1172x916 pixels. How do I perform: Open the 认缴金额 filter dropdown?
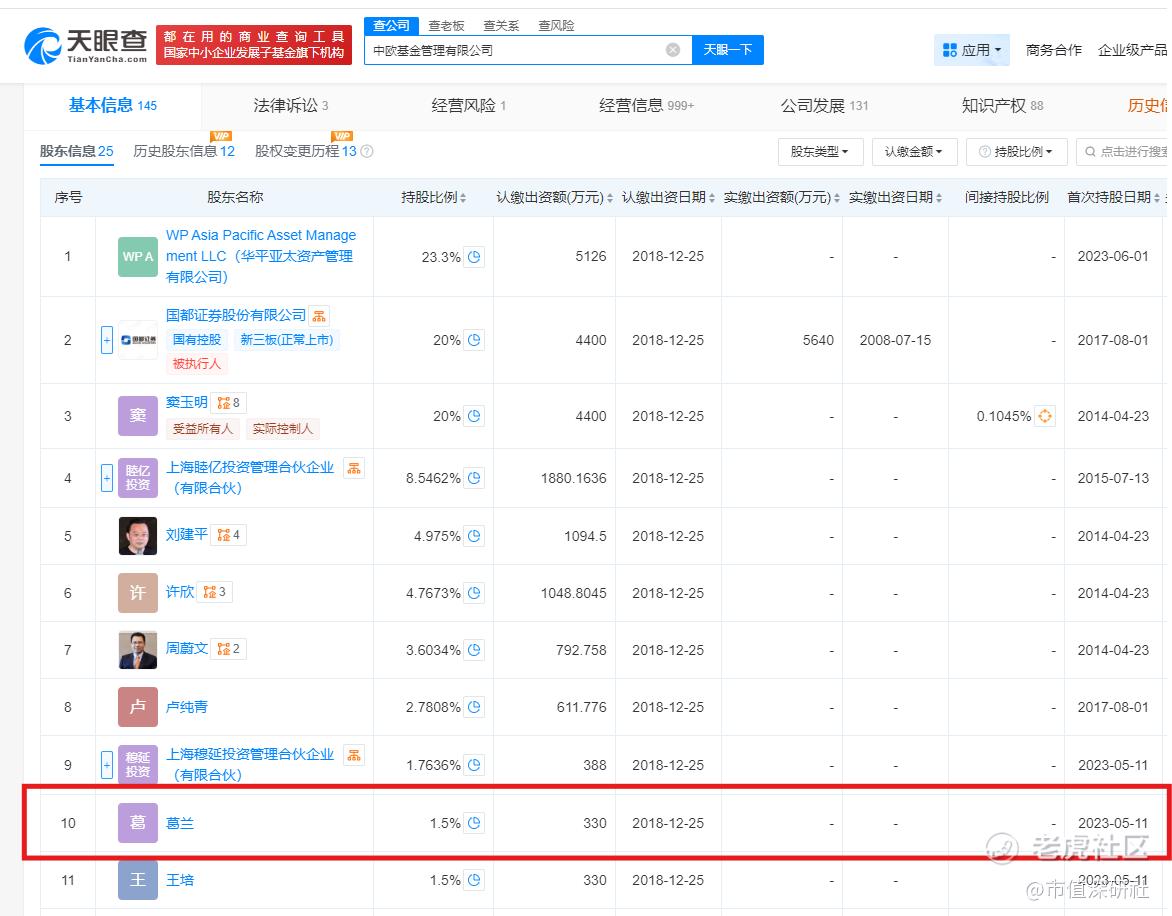point(913,152)
